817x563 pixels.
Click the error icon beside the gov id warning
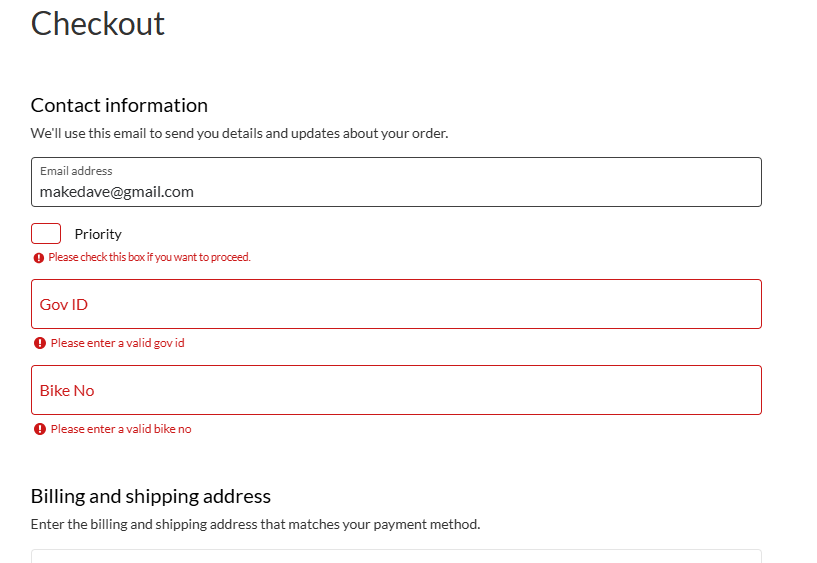40,343
